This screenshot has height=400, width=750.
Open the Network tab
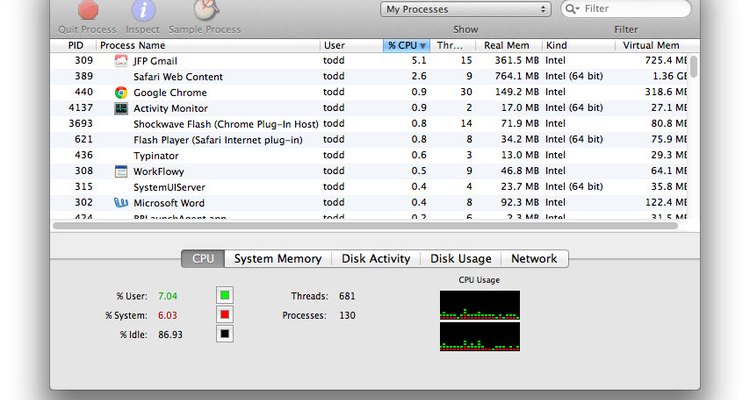[x=534, y=259]
